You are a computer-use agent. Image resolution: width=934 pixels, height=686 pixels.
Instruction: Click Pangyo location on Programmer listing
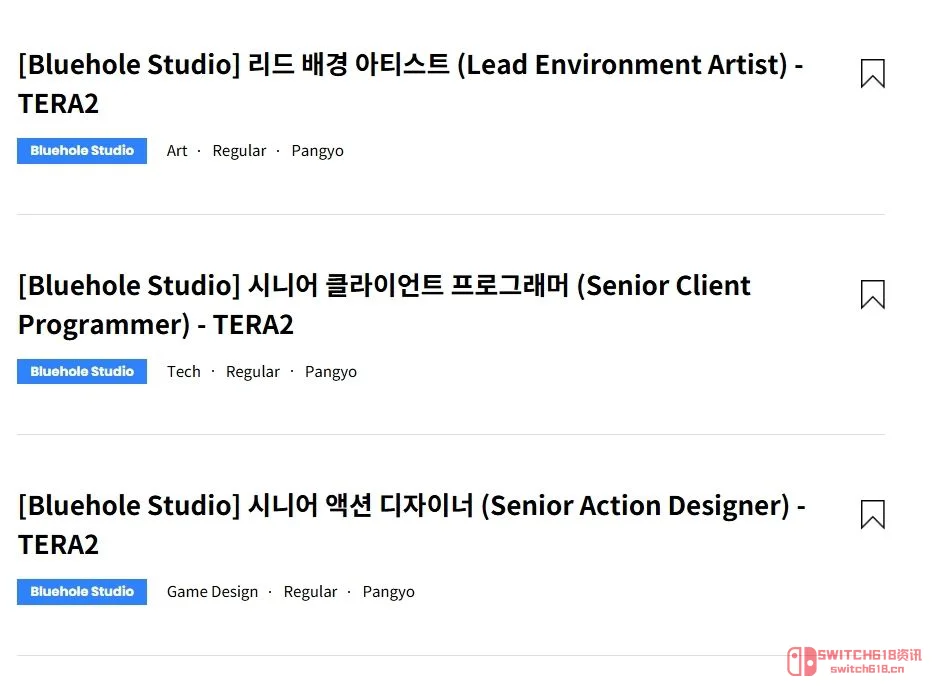[331, 371]
